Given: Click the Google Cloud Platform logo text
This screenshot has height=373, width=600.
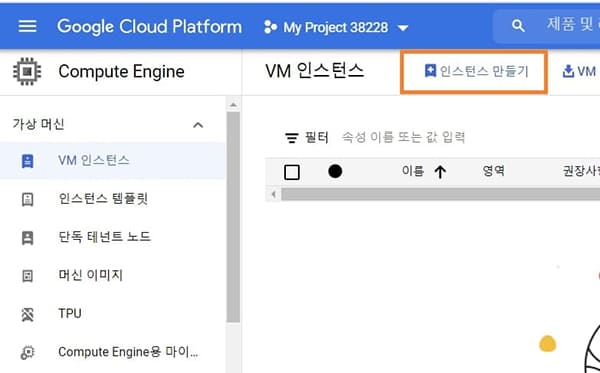Looking at the screenshot, I should click(150, 27).
